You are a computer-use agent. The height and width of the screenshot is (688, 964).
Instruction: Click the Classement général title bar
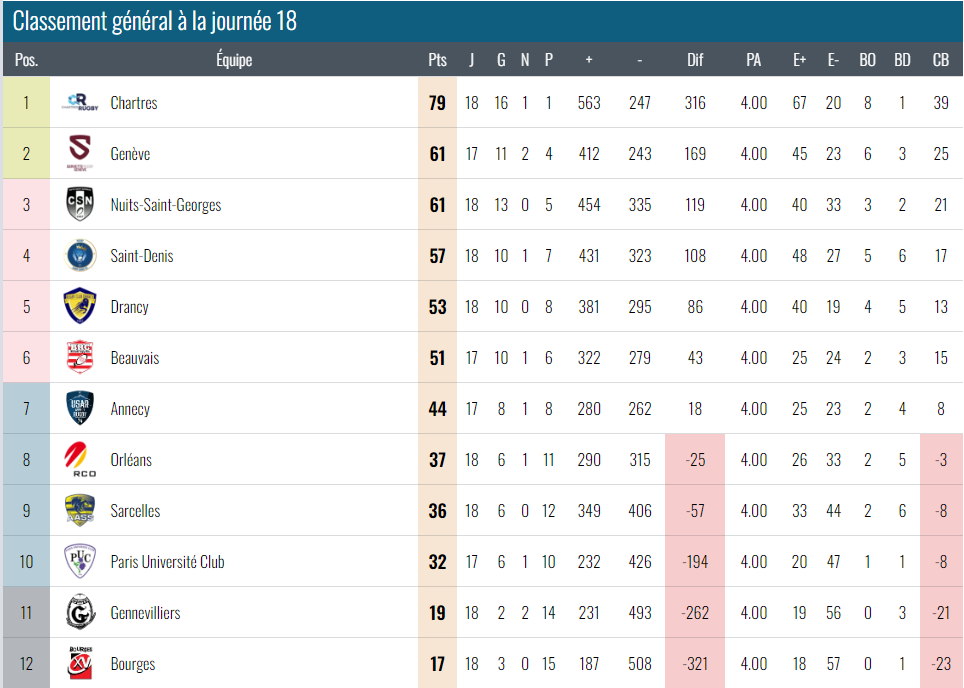point(155,21)
